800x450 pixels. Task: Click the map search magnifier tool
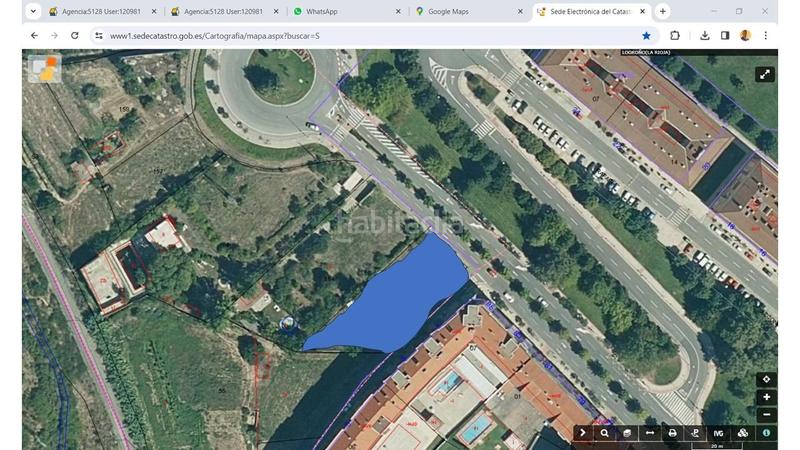605,433
